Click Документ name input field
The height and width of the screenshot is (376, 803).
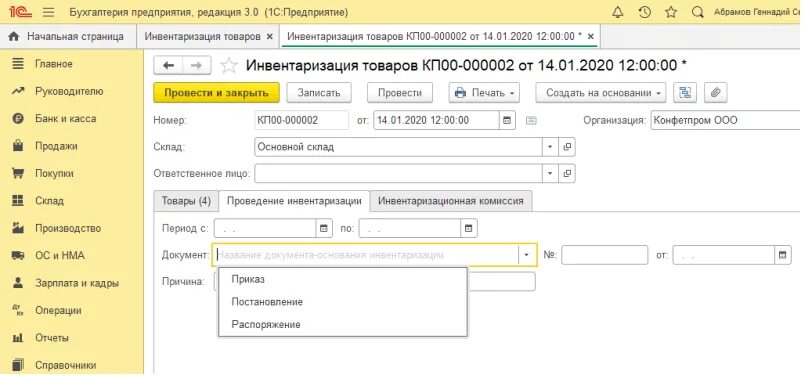coord(366,255)
